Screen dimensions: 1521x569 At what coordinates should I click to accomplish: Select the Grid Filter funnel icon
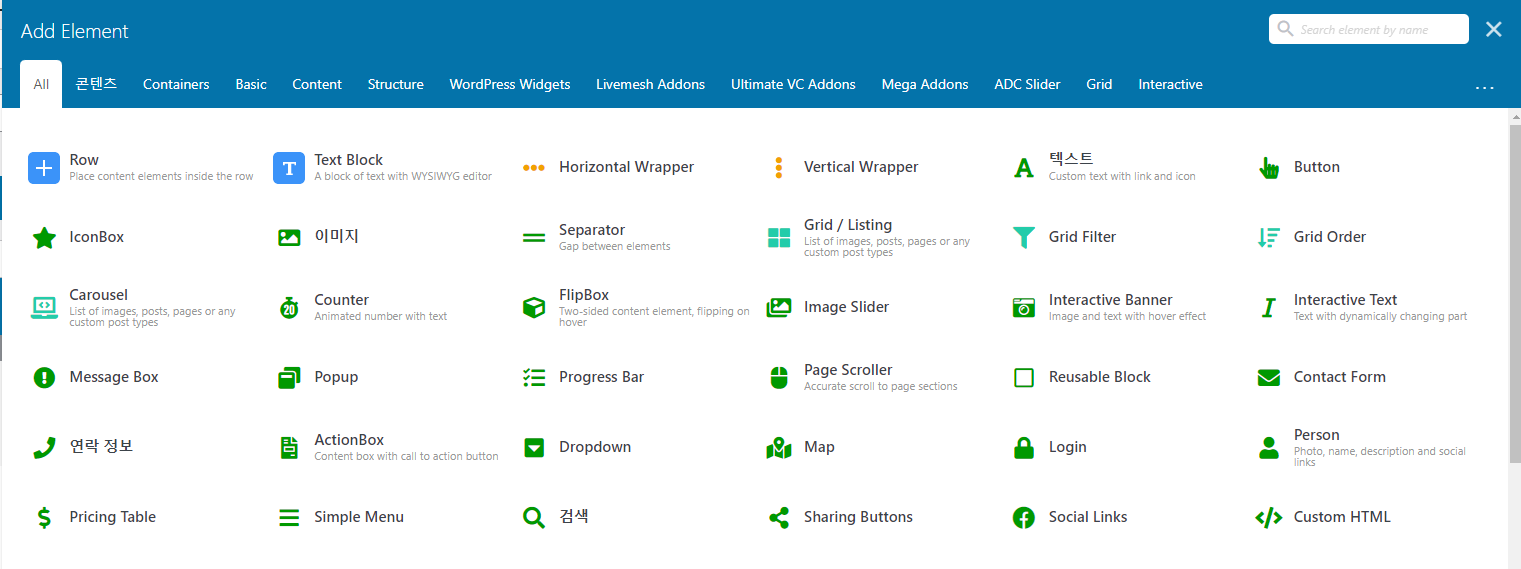click(x=1024, y=238)
